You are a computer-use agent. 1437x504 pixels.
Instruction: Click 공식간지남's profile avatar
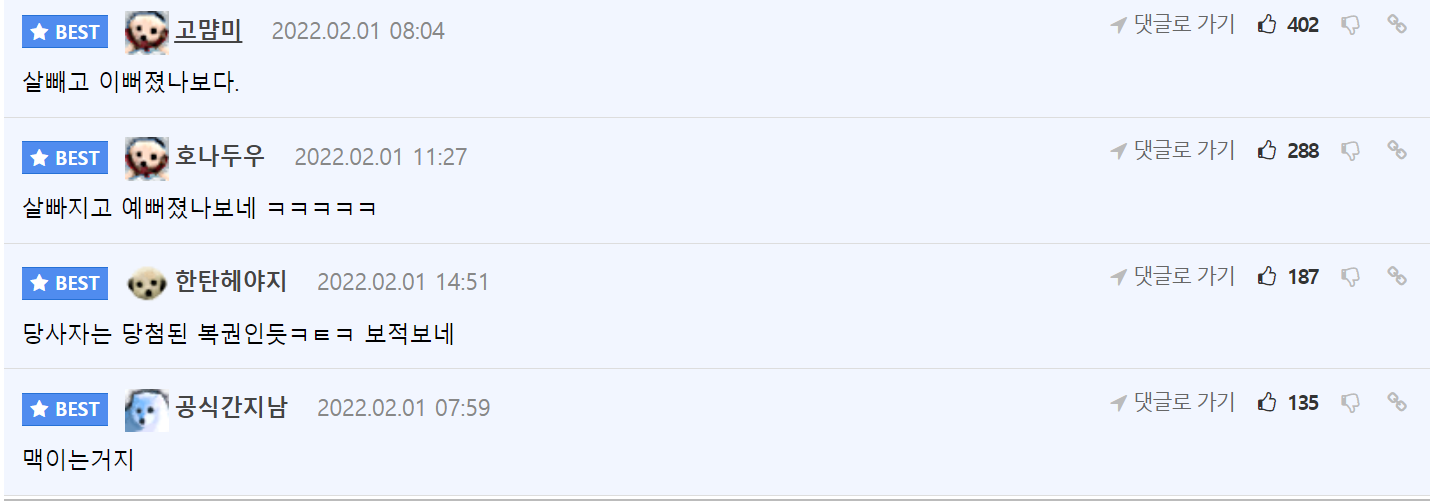(x=146, y=409)
